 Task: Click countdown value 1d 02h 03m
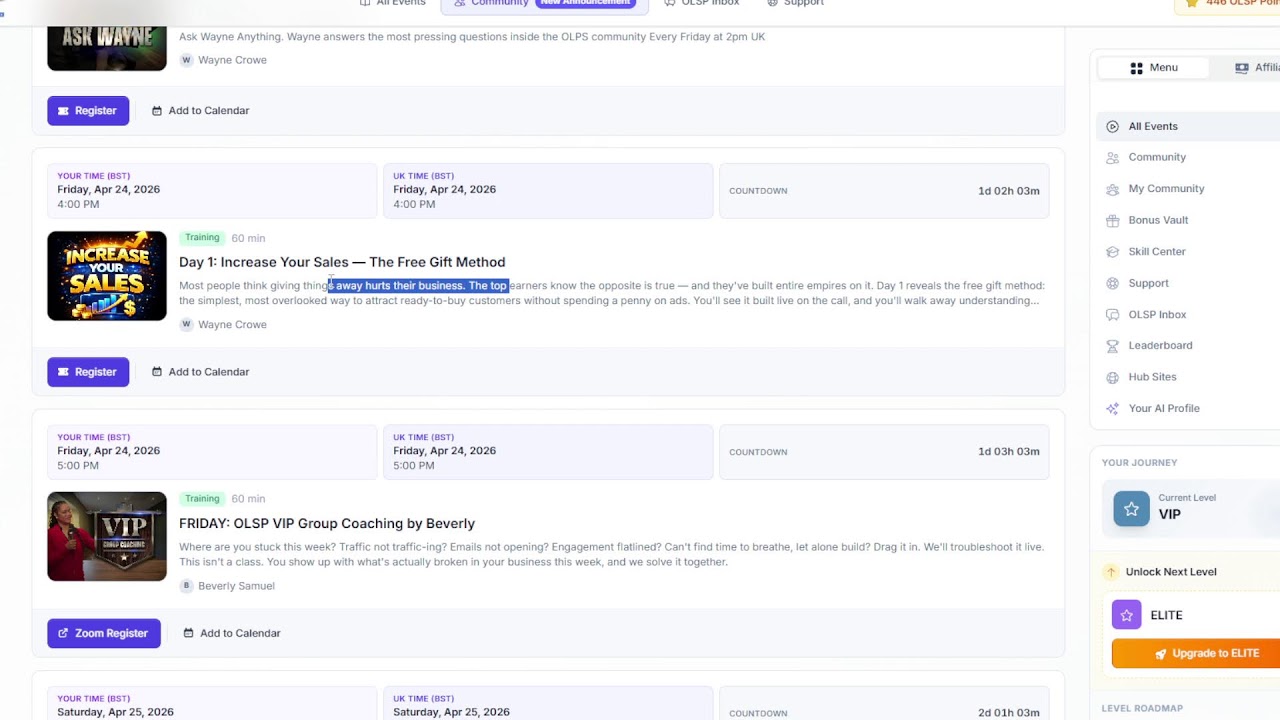1008,191
